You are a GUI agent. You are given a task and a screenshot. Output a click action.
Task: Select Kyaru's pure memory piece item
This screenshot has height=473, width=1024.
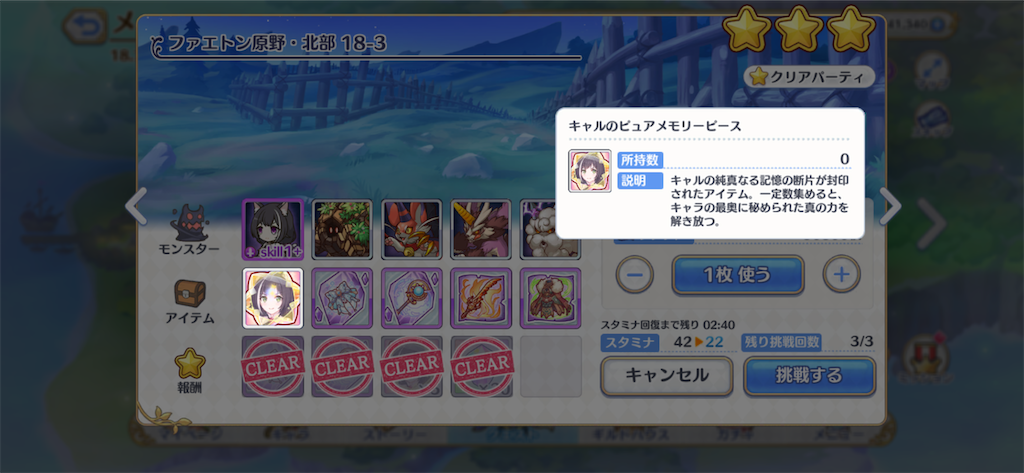click(273, 298)
